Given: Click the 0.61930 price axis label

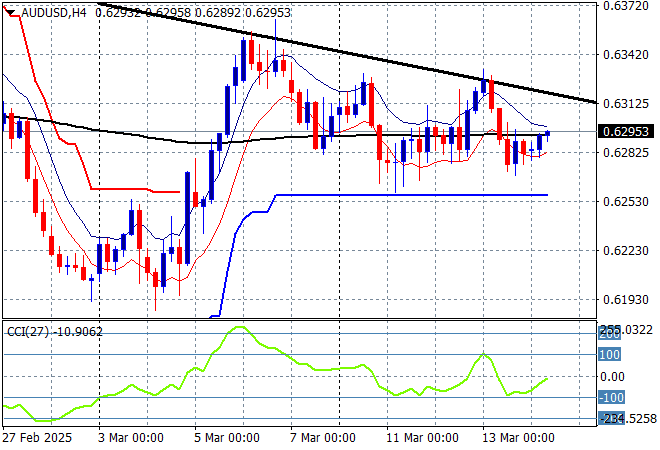Looking at the screenshot, I should click(x=625, y=300).
